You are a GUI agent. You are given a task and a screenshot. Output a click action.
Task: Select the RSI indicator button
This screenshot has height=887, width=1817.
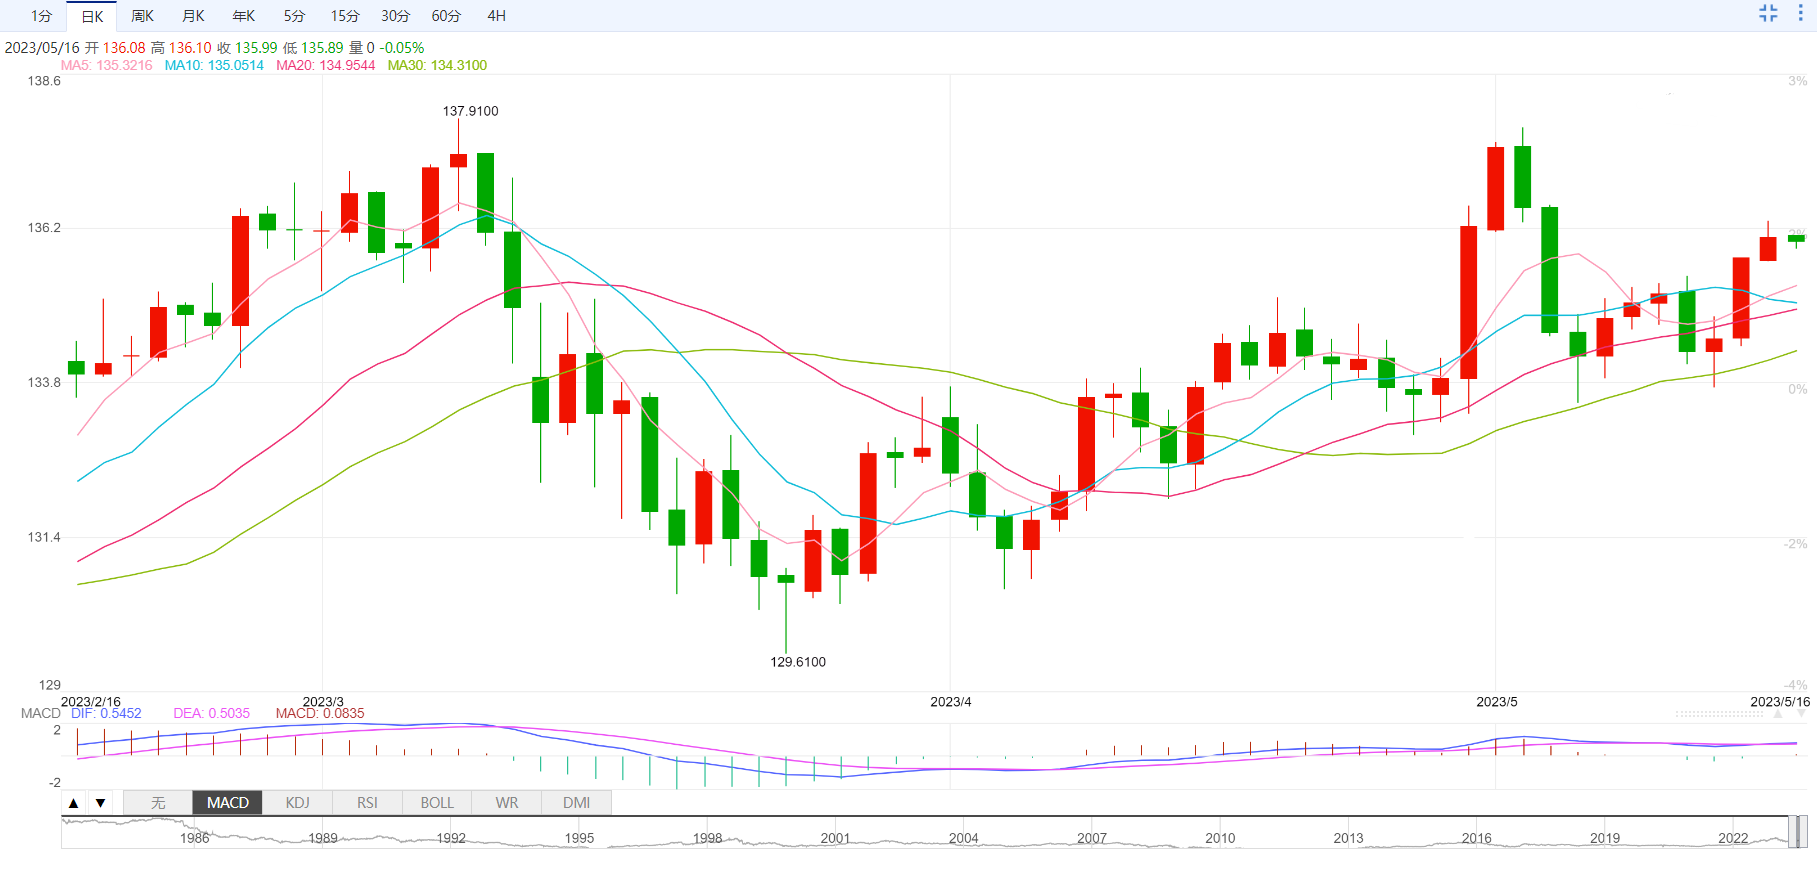click(x=367, y=803)
